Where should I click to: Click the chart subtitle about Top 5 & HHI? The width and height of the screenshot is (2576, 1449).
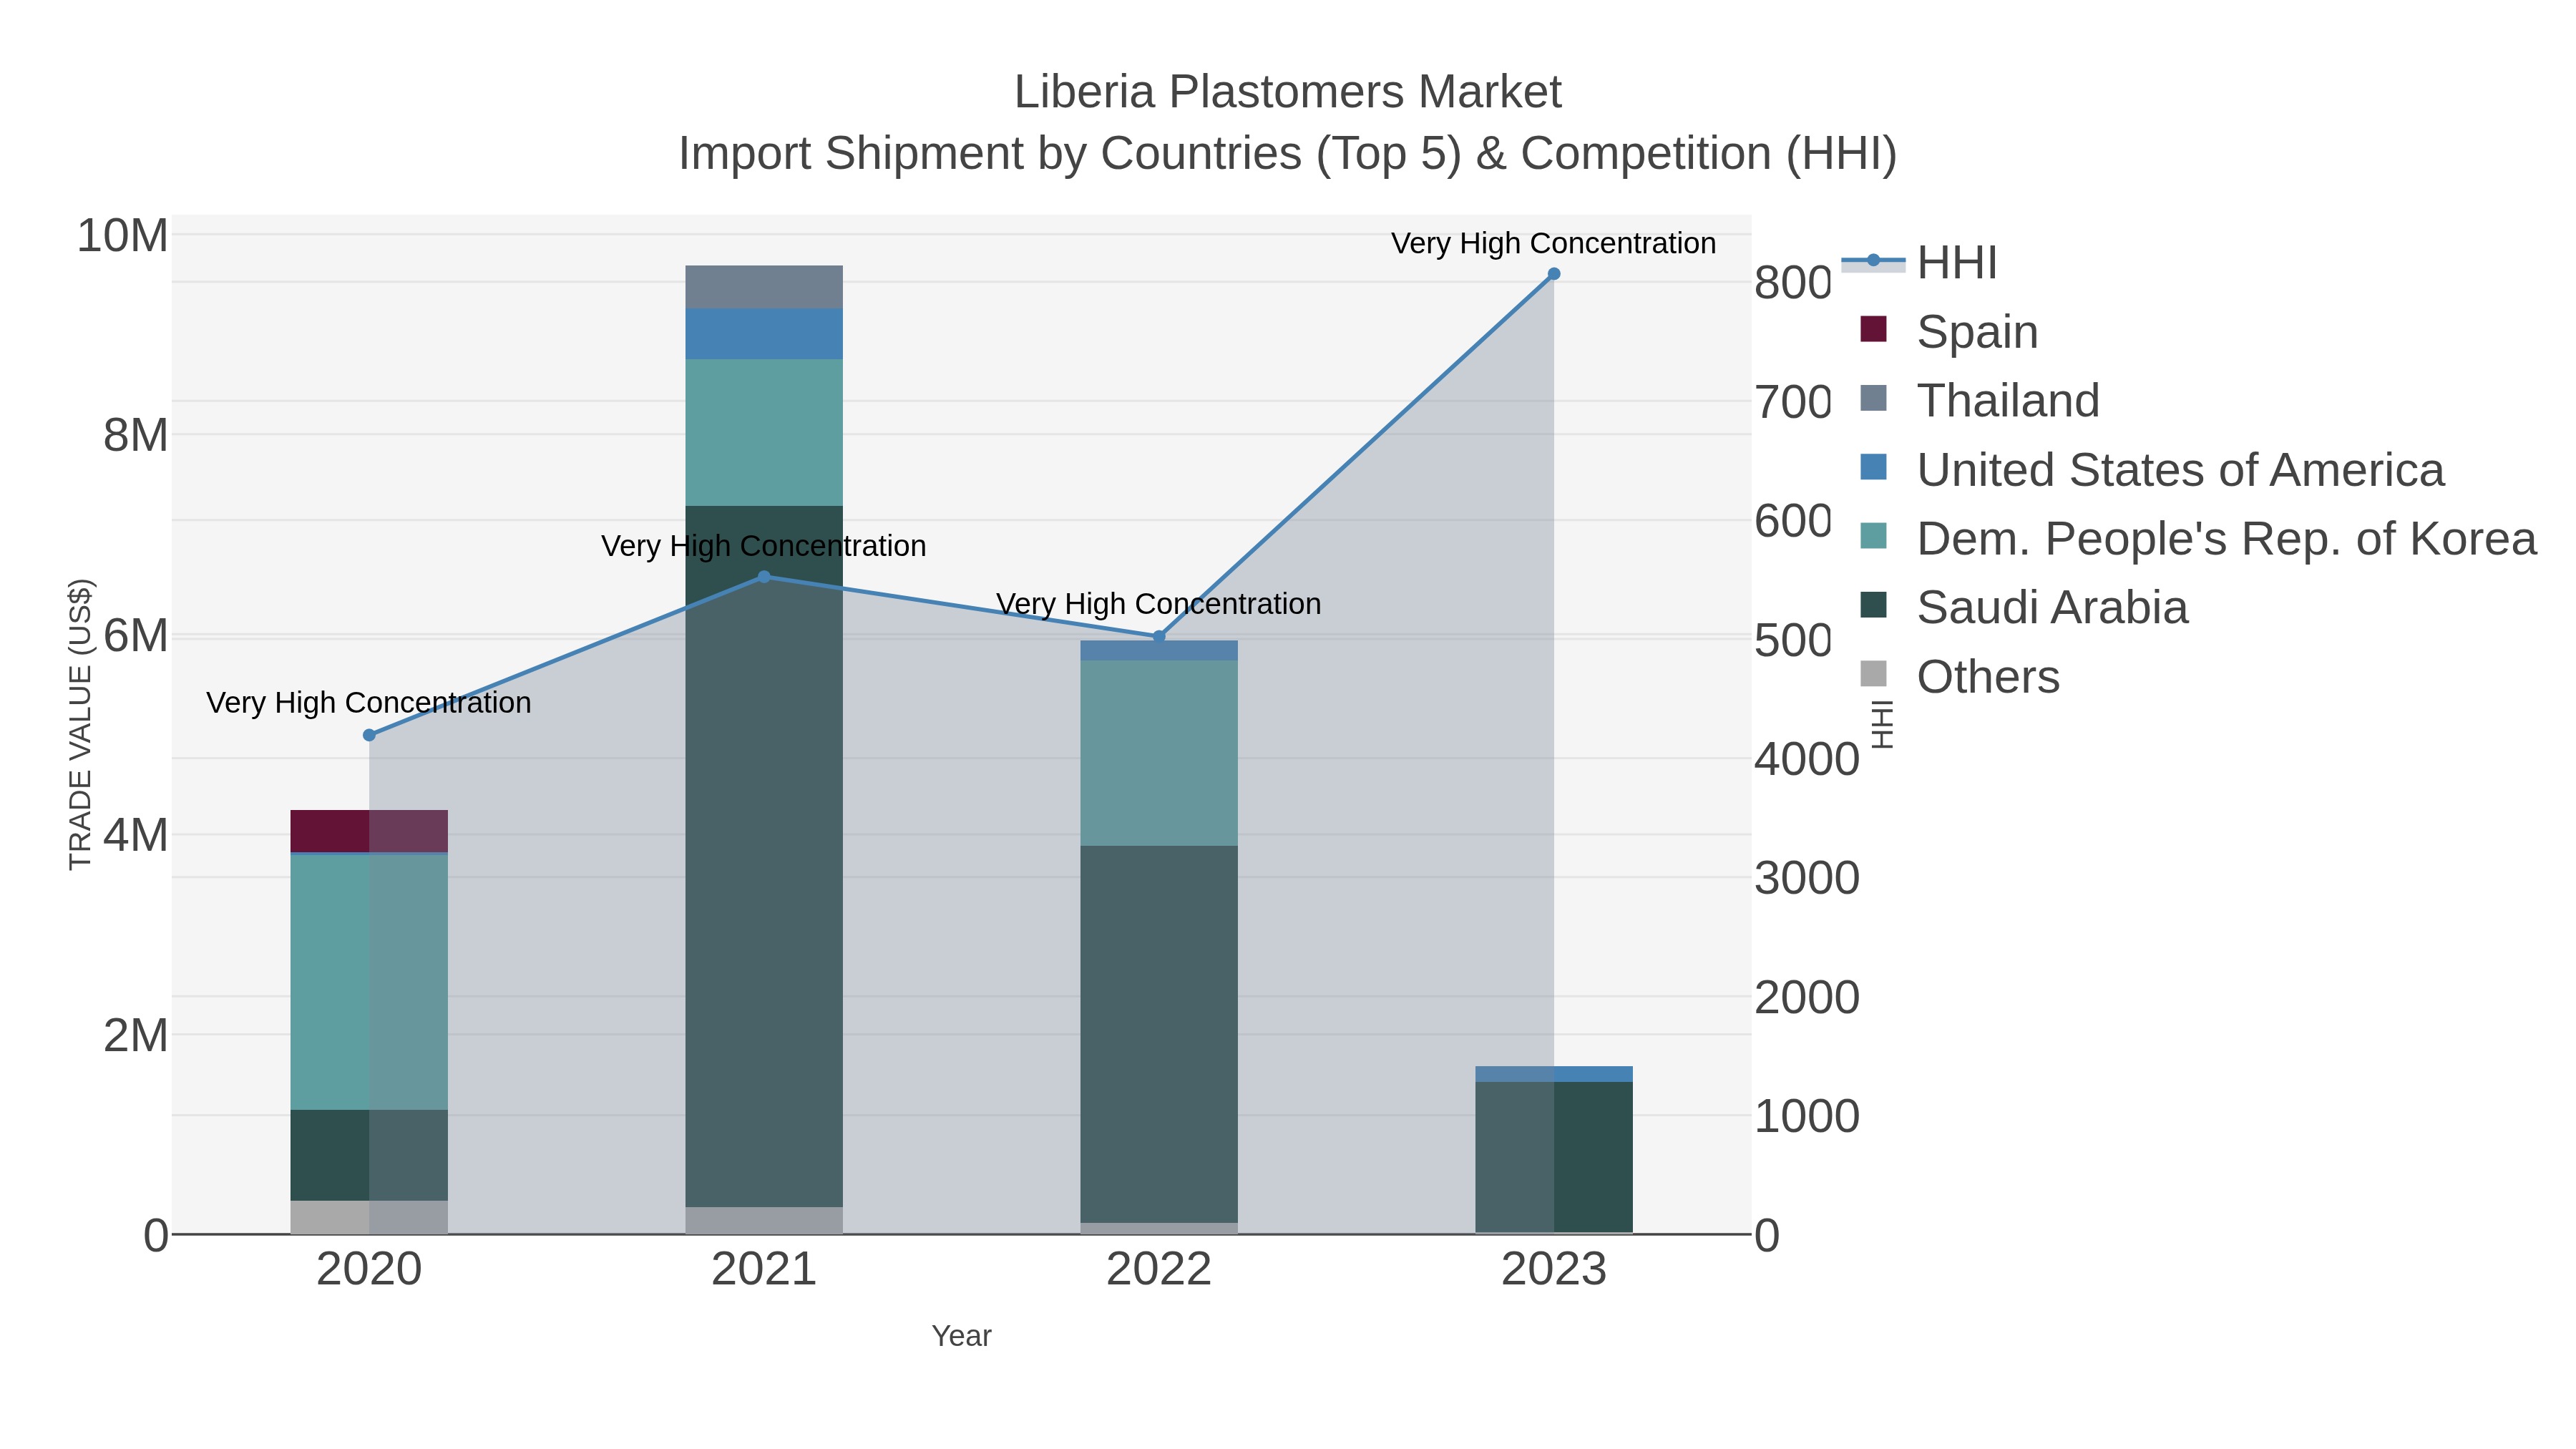coord(1288,154)
